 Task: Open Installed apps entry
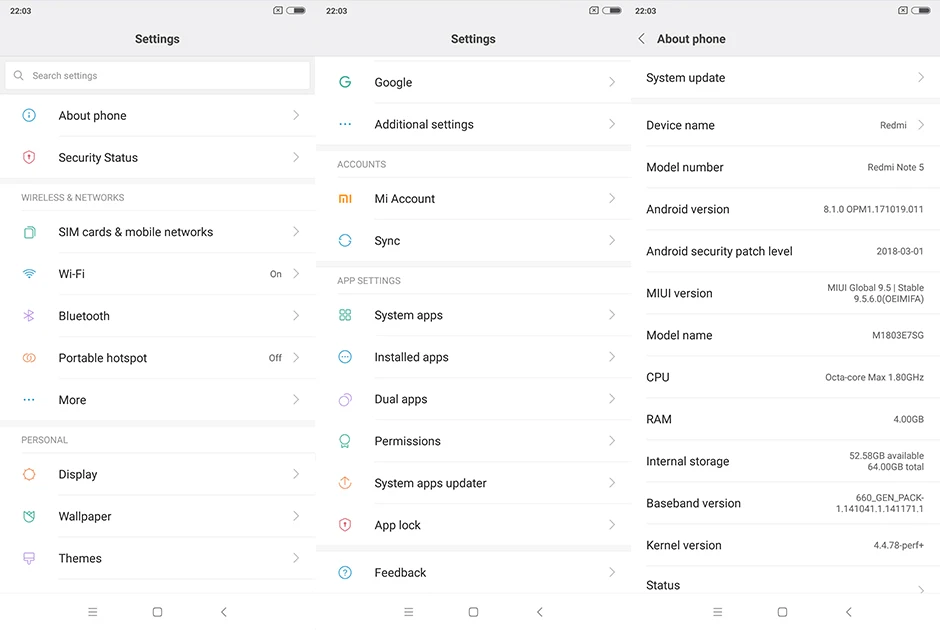tap(473, 357)
